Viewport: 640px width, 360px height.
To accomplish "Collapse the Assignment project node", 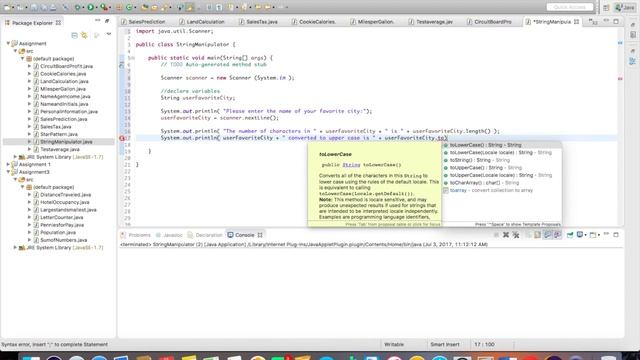I will click(x=8, y=43).
